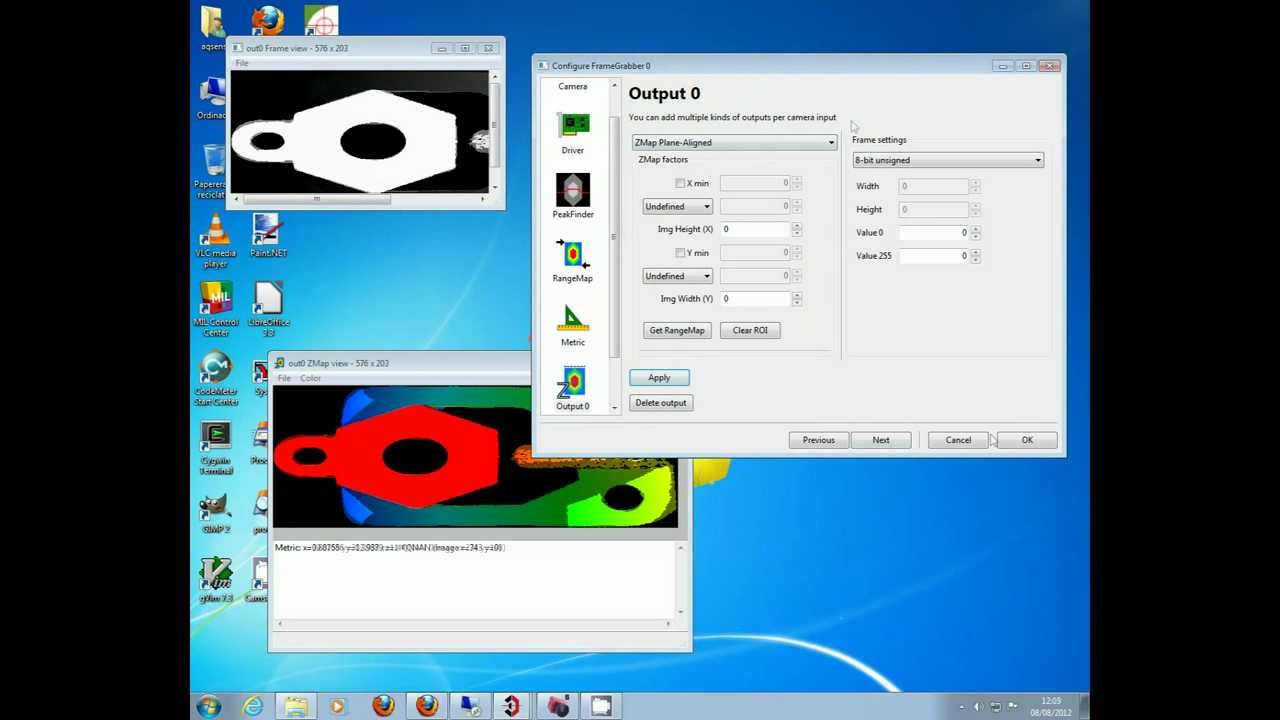
Task: Open the ZMap Plane-Aligned output type dropdown
Action: (x=734, y=142)
